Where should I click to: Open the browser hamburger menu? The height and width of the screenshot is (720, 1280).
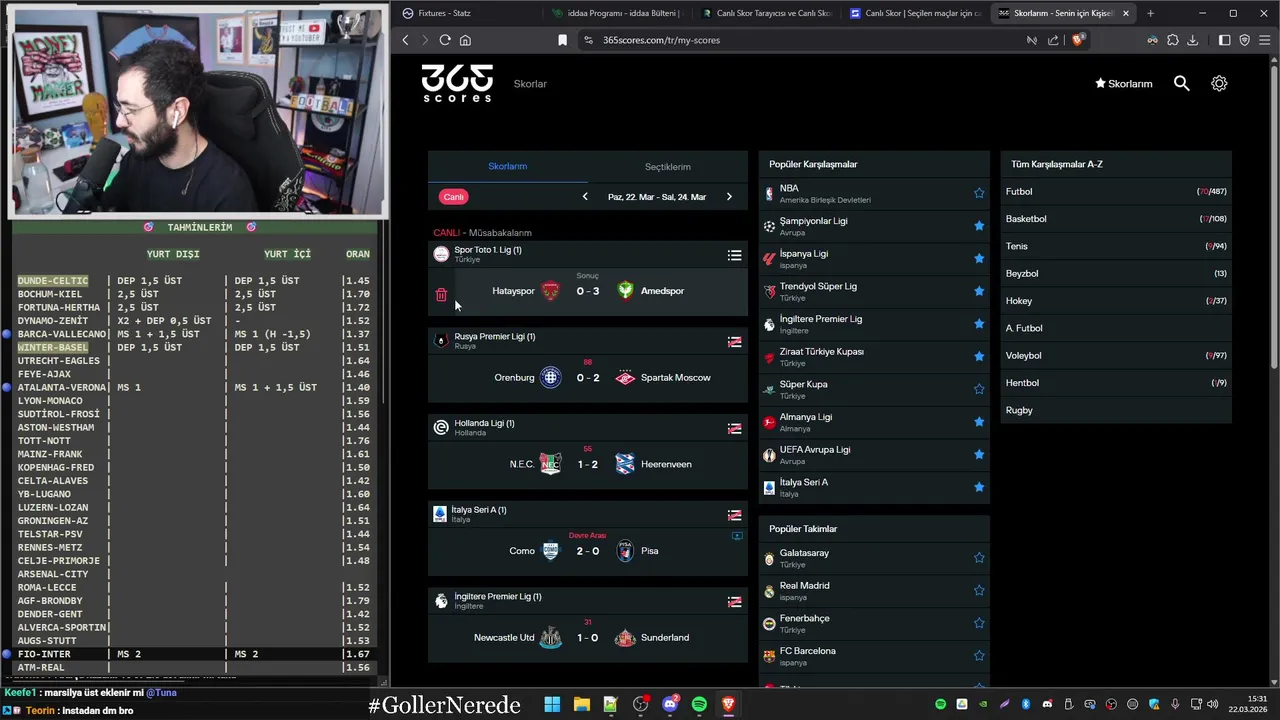tap(1265, 40)
